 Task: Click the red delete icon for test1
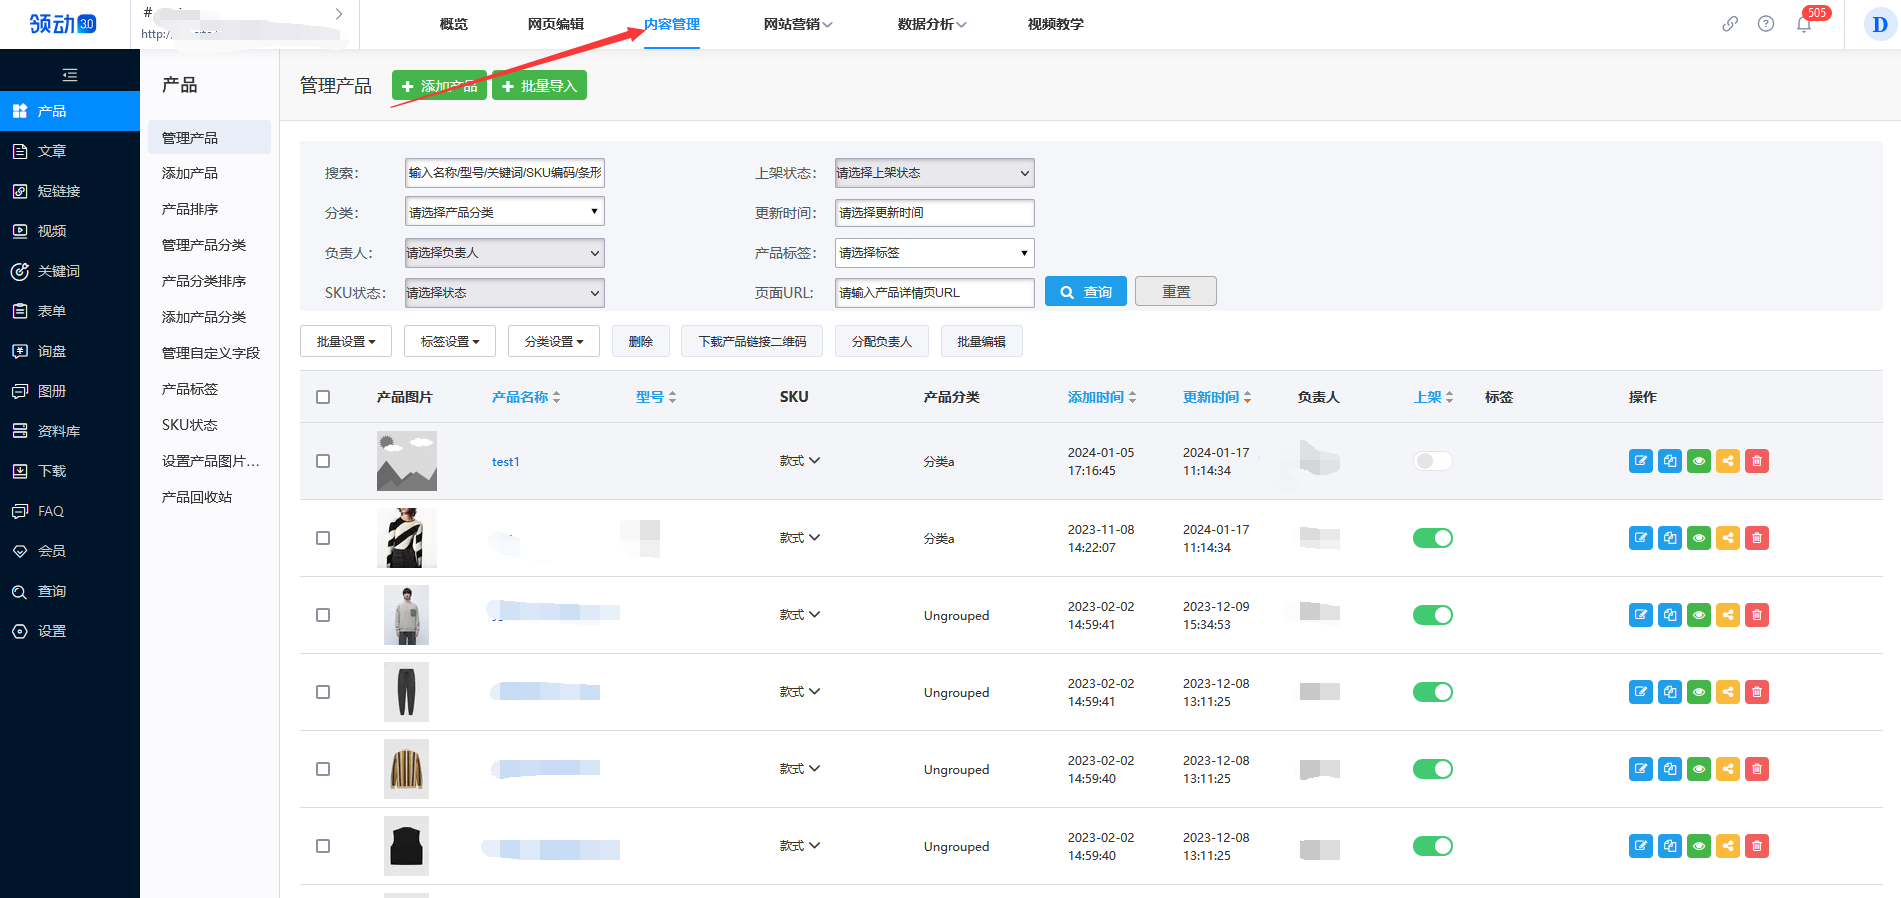pos(1757,461)
